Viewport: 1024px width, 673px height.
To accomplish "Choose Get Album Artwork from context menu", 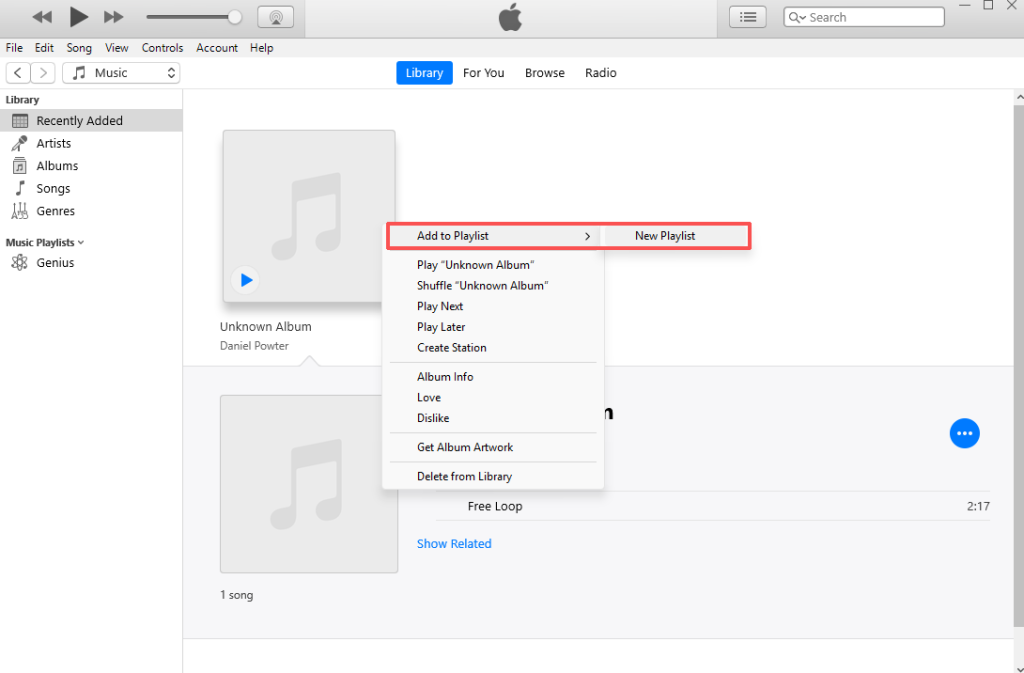I will [463, 447].
